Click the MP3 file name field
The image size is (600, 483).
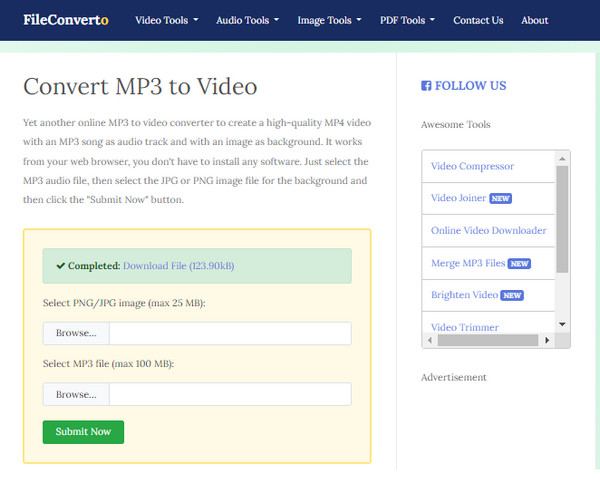(230, 394)
